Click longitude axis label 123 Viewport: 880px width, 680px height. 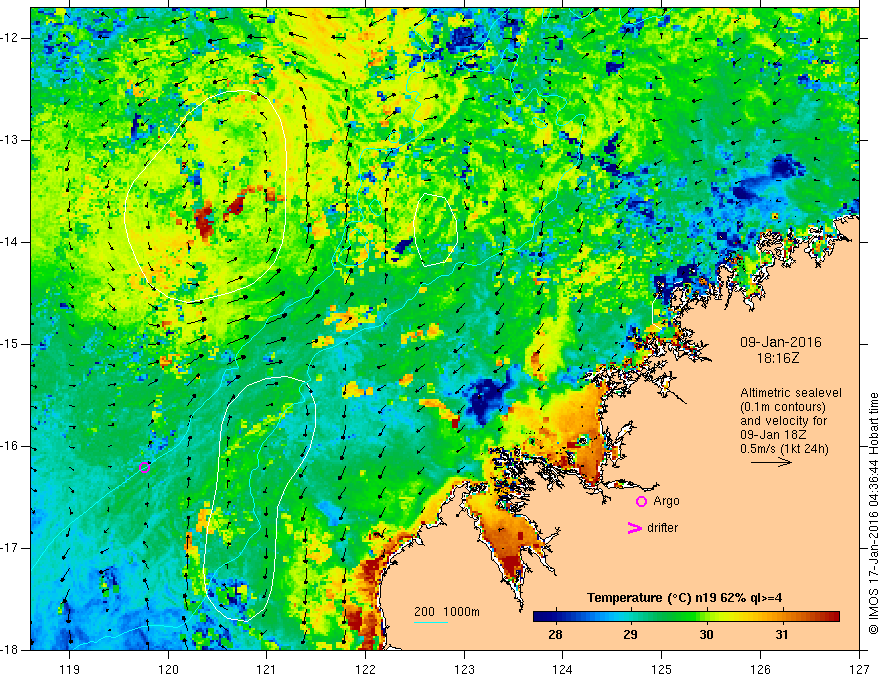(x=464, y=669)
